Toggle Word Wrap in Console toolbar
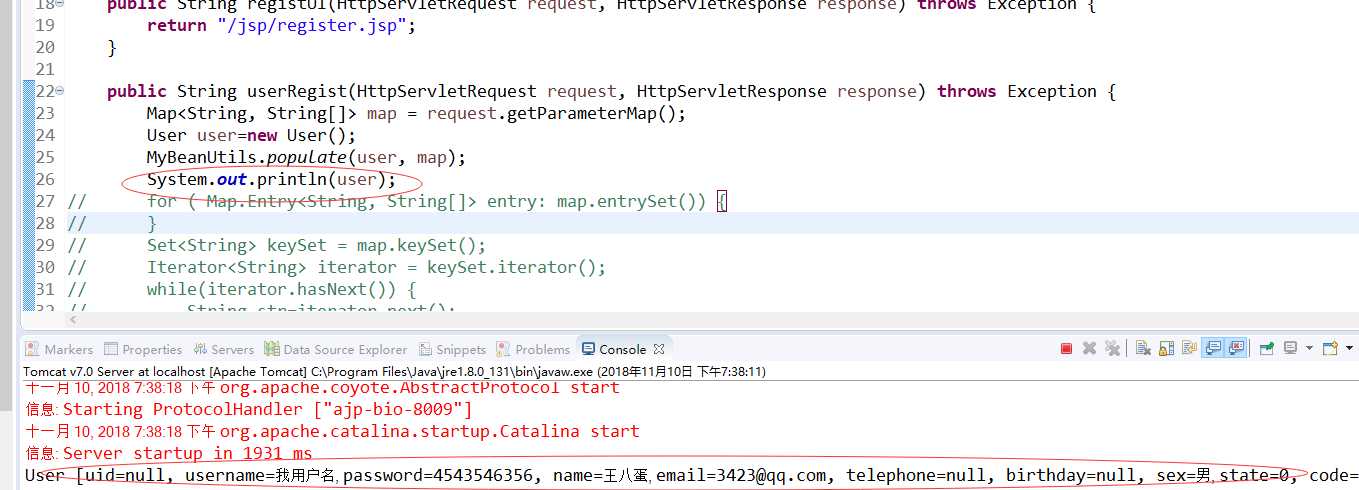The height and width of the screenshot is (490, 1359). click(x=1189, y=348)
